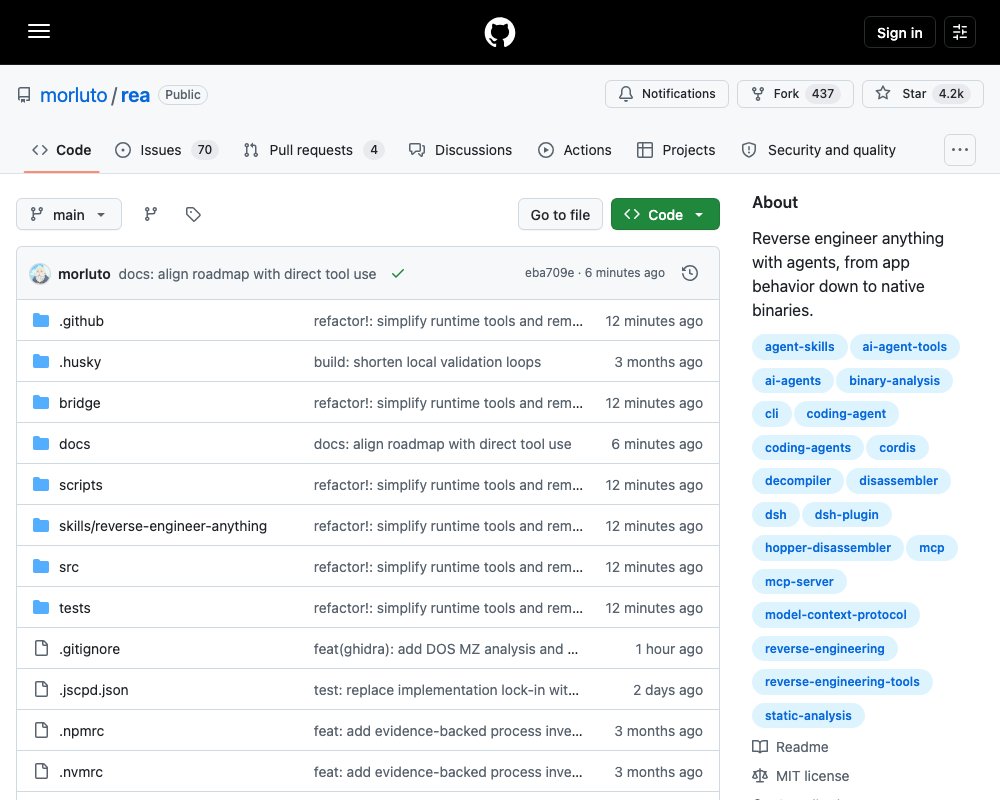Click the Sign in button

point(899,32)
